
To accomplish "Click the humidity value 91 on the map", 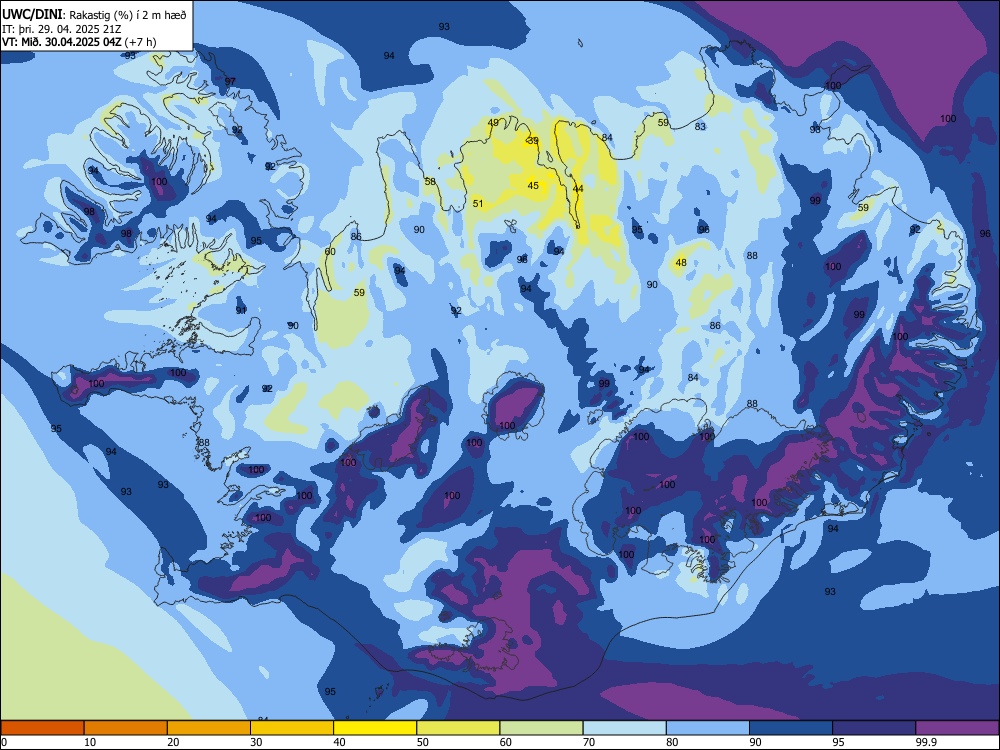I will (241, 311).
